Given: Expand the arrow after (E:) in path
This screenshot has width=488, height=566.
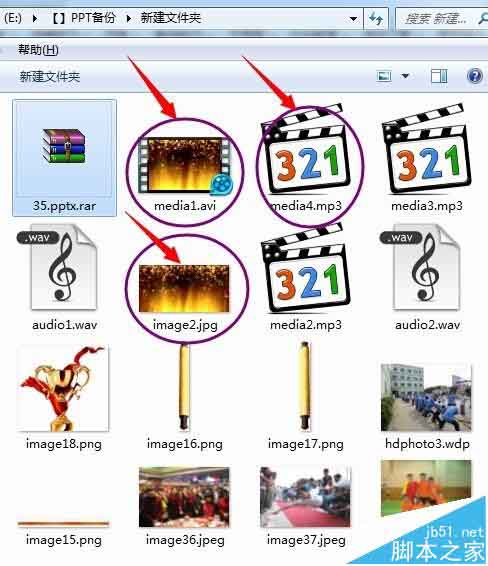Looking at the screenshot, I should (35, 18).
